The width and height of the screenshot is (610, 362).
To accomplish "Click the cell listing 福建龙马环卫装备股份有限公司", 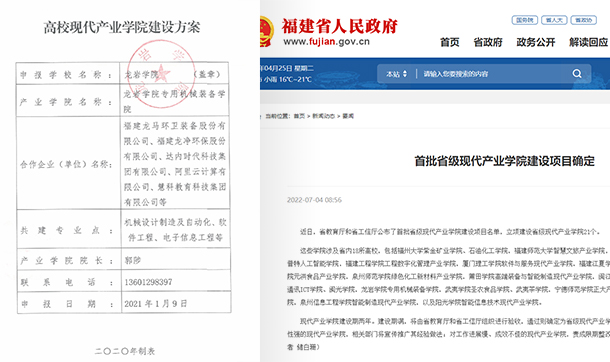I will tap(175, 164).
